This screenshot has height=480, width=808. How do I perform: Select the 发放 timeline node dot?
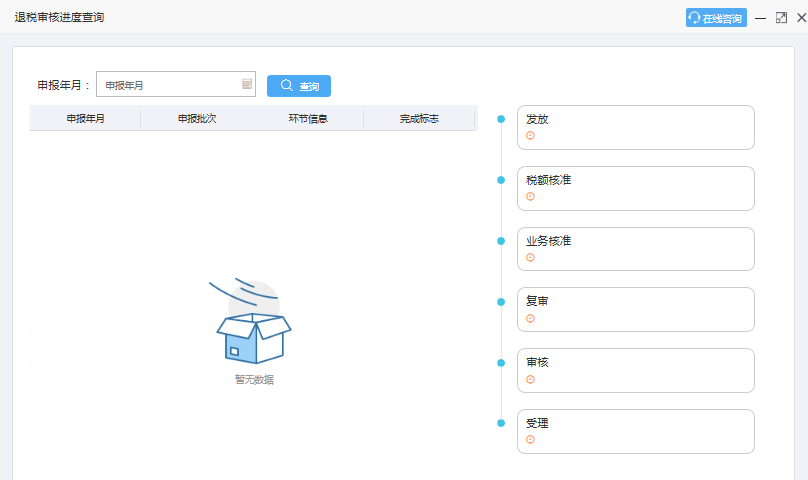(501, 119)
